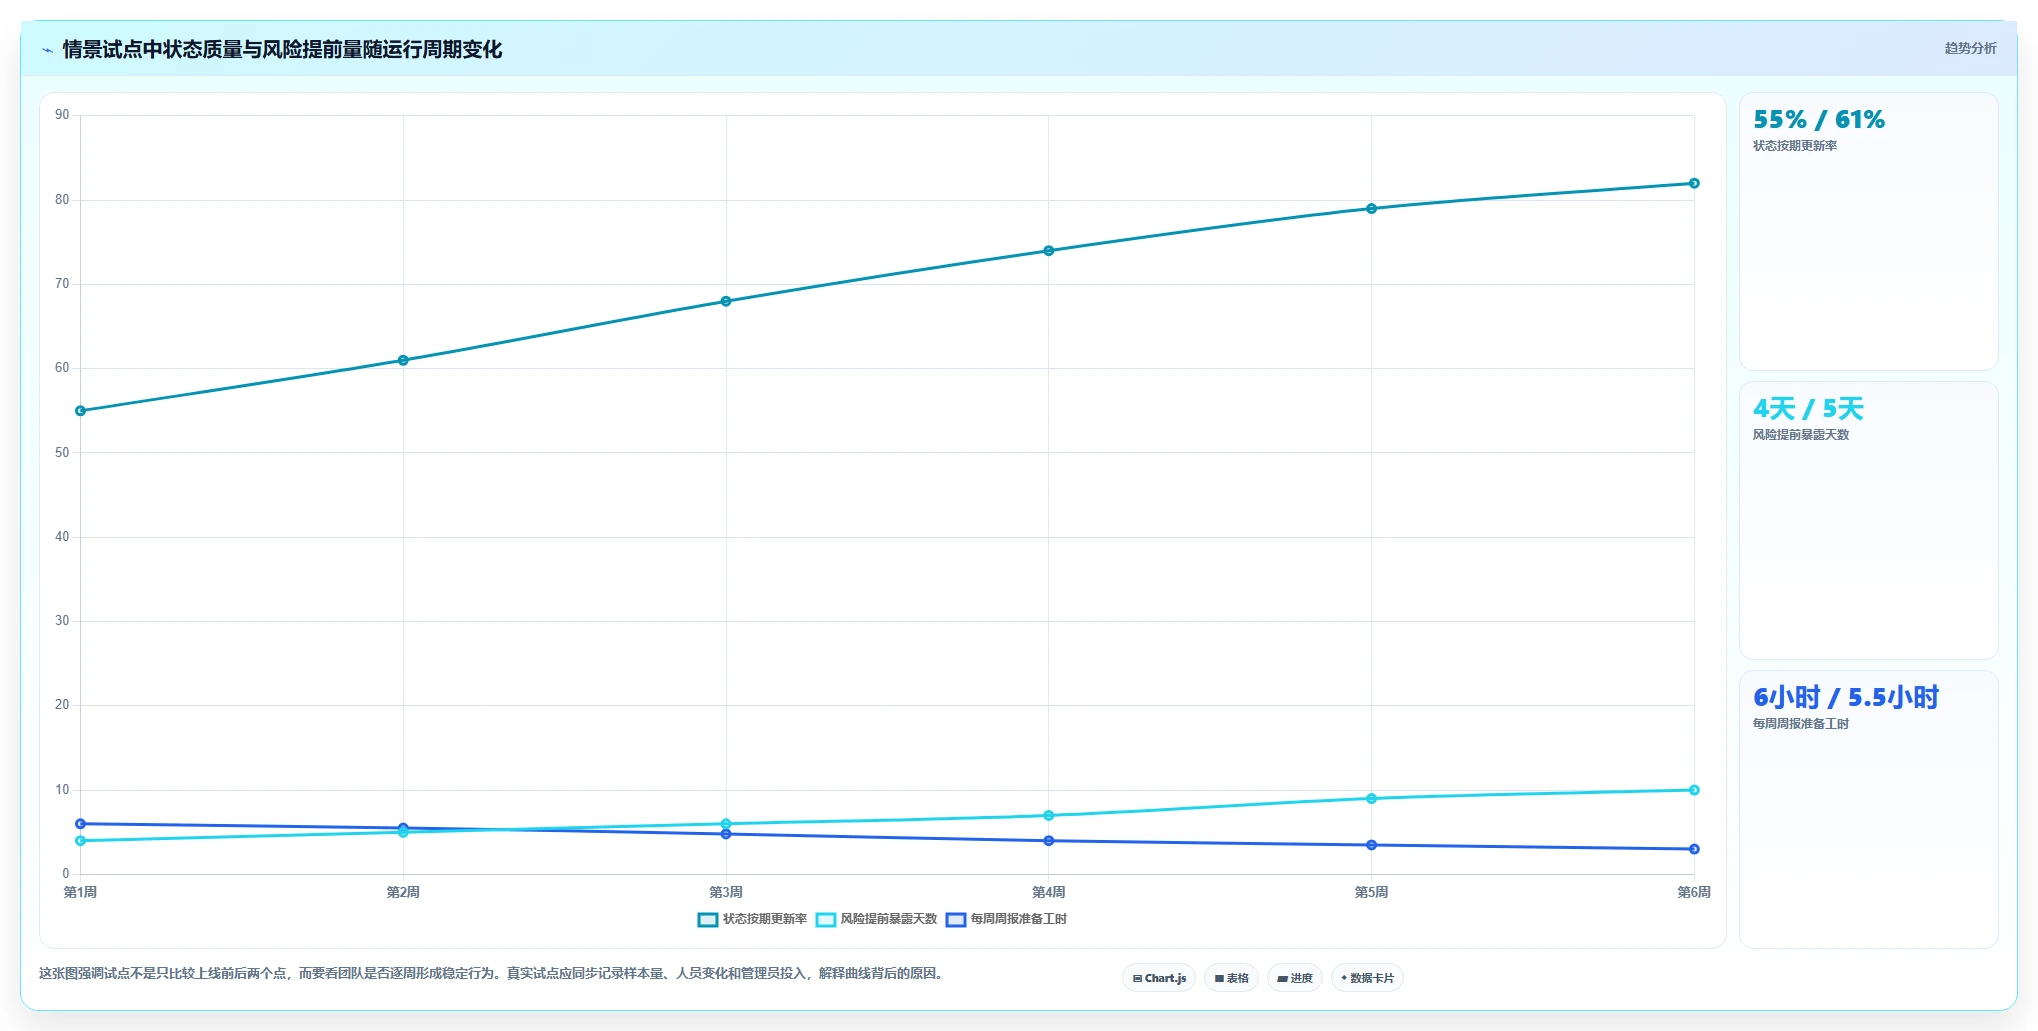
Task: Click the 表格 tag icon
Action: point(1219,979)
